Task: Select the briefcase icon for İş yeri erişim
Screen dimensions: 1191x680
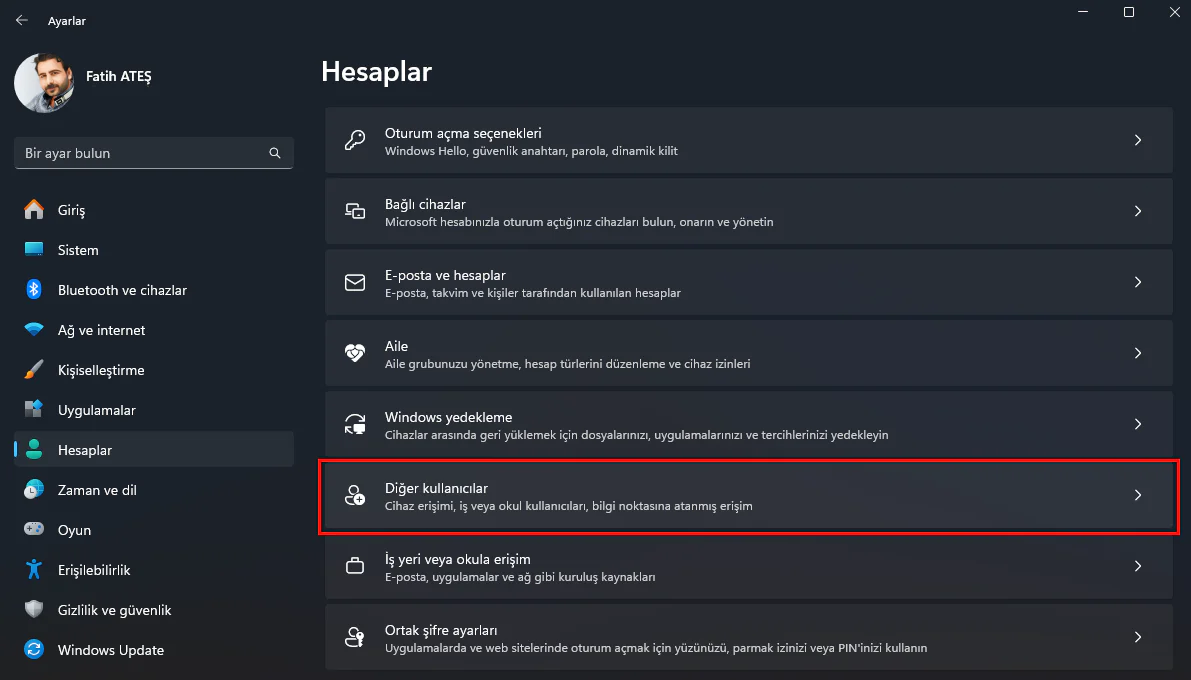Action: tap(355, 565)
